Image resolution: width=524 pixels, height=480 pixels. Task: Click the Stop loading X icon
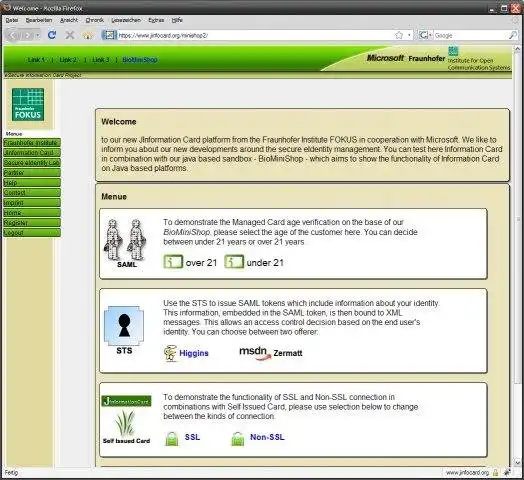tap(70, 35)
